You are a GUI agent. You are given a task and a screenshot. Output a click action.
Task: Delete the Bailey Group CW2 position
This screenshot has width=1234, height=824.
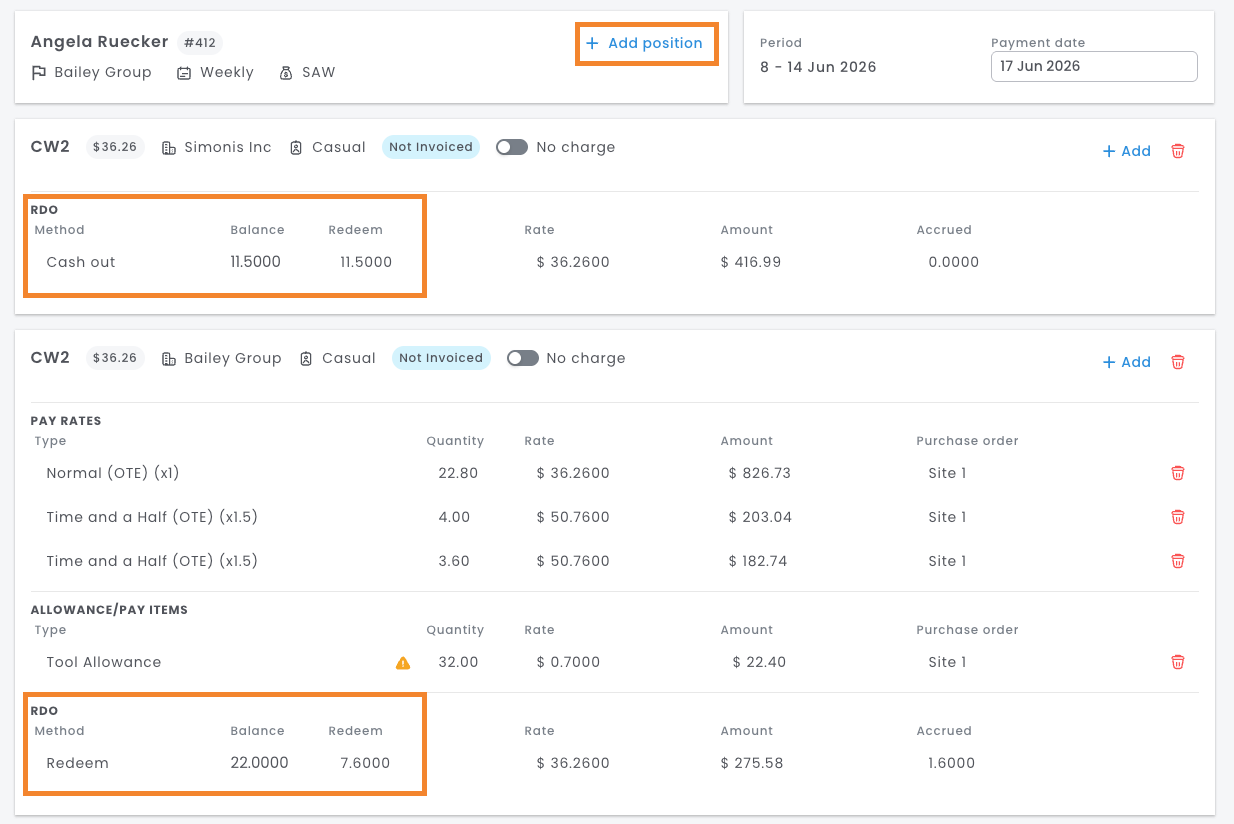1178,362
